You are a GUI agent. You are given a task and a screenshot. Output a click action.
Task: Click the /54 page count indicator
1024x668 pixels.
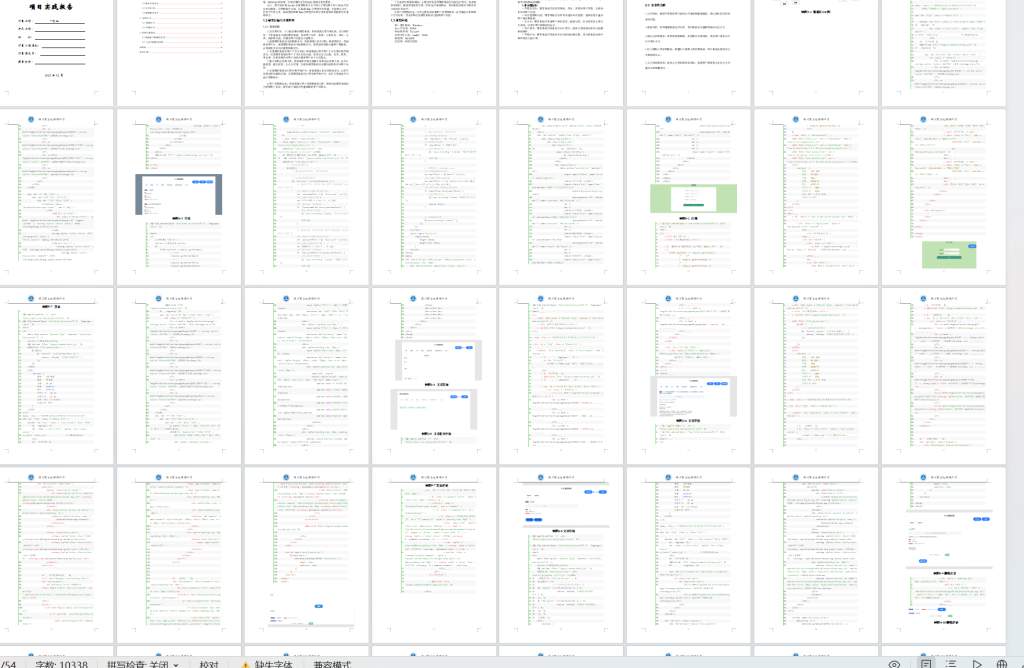(x=9, y=664)
